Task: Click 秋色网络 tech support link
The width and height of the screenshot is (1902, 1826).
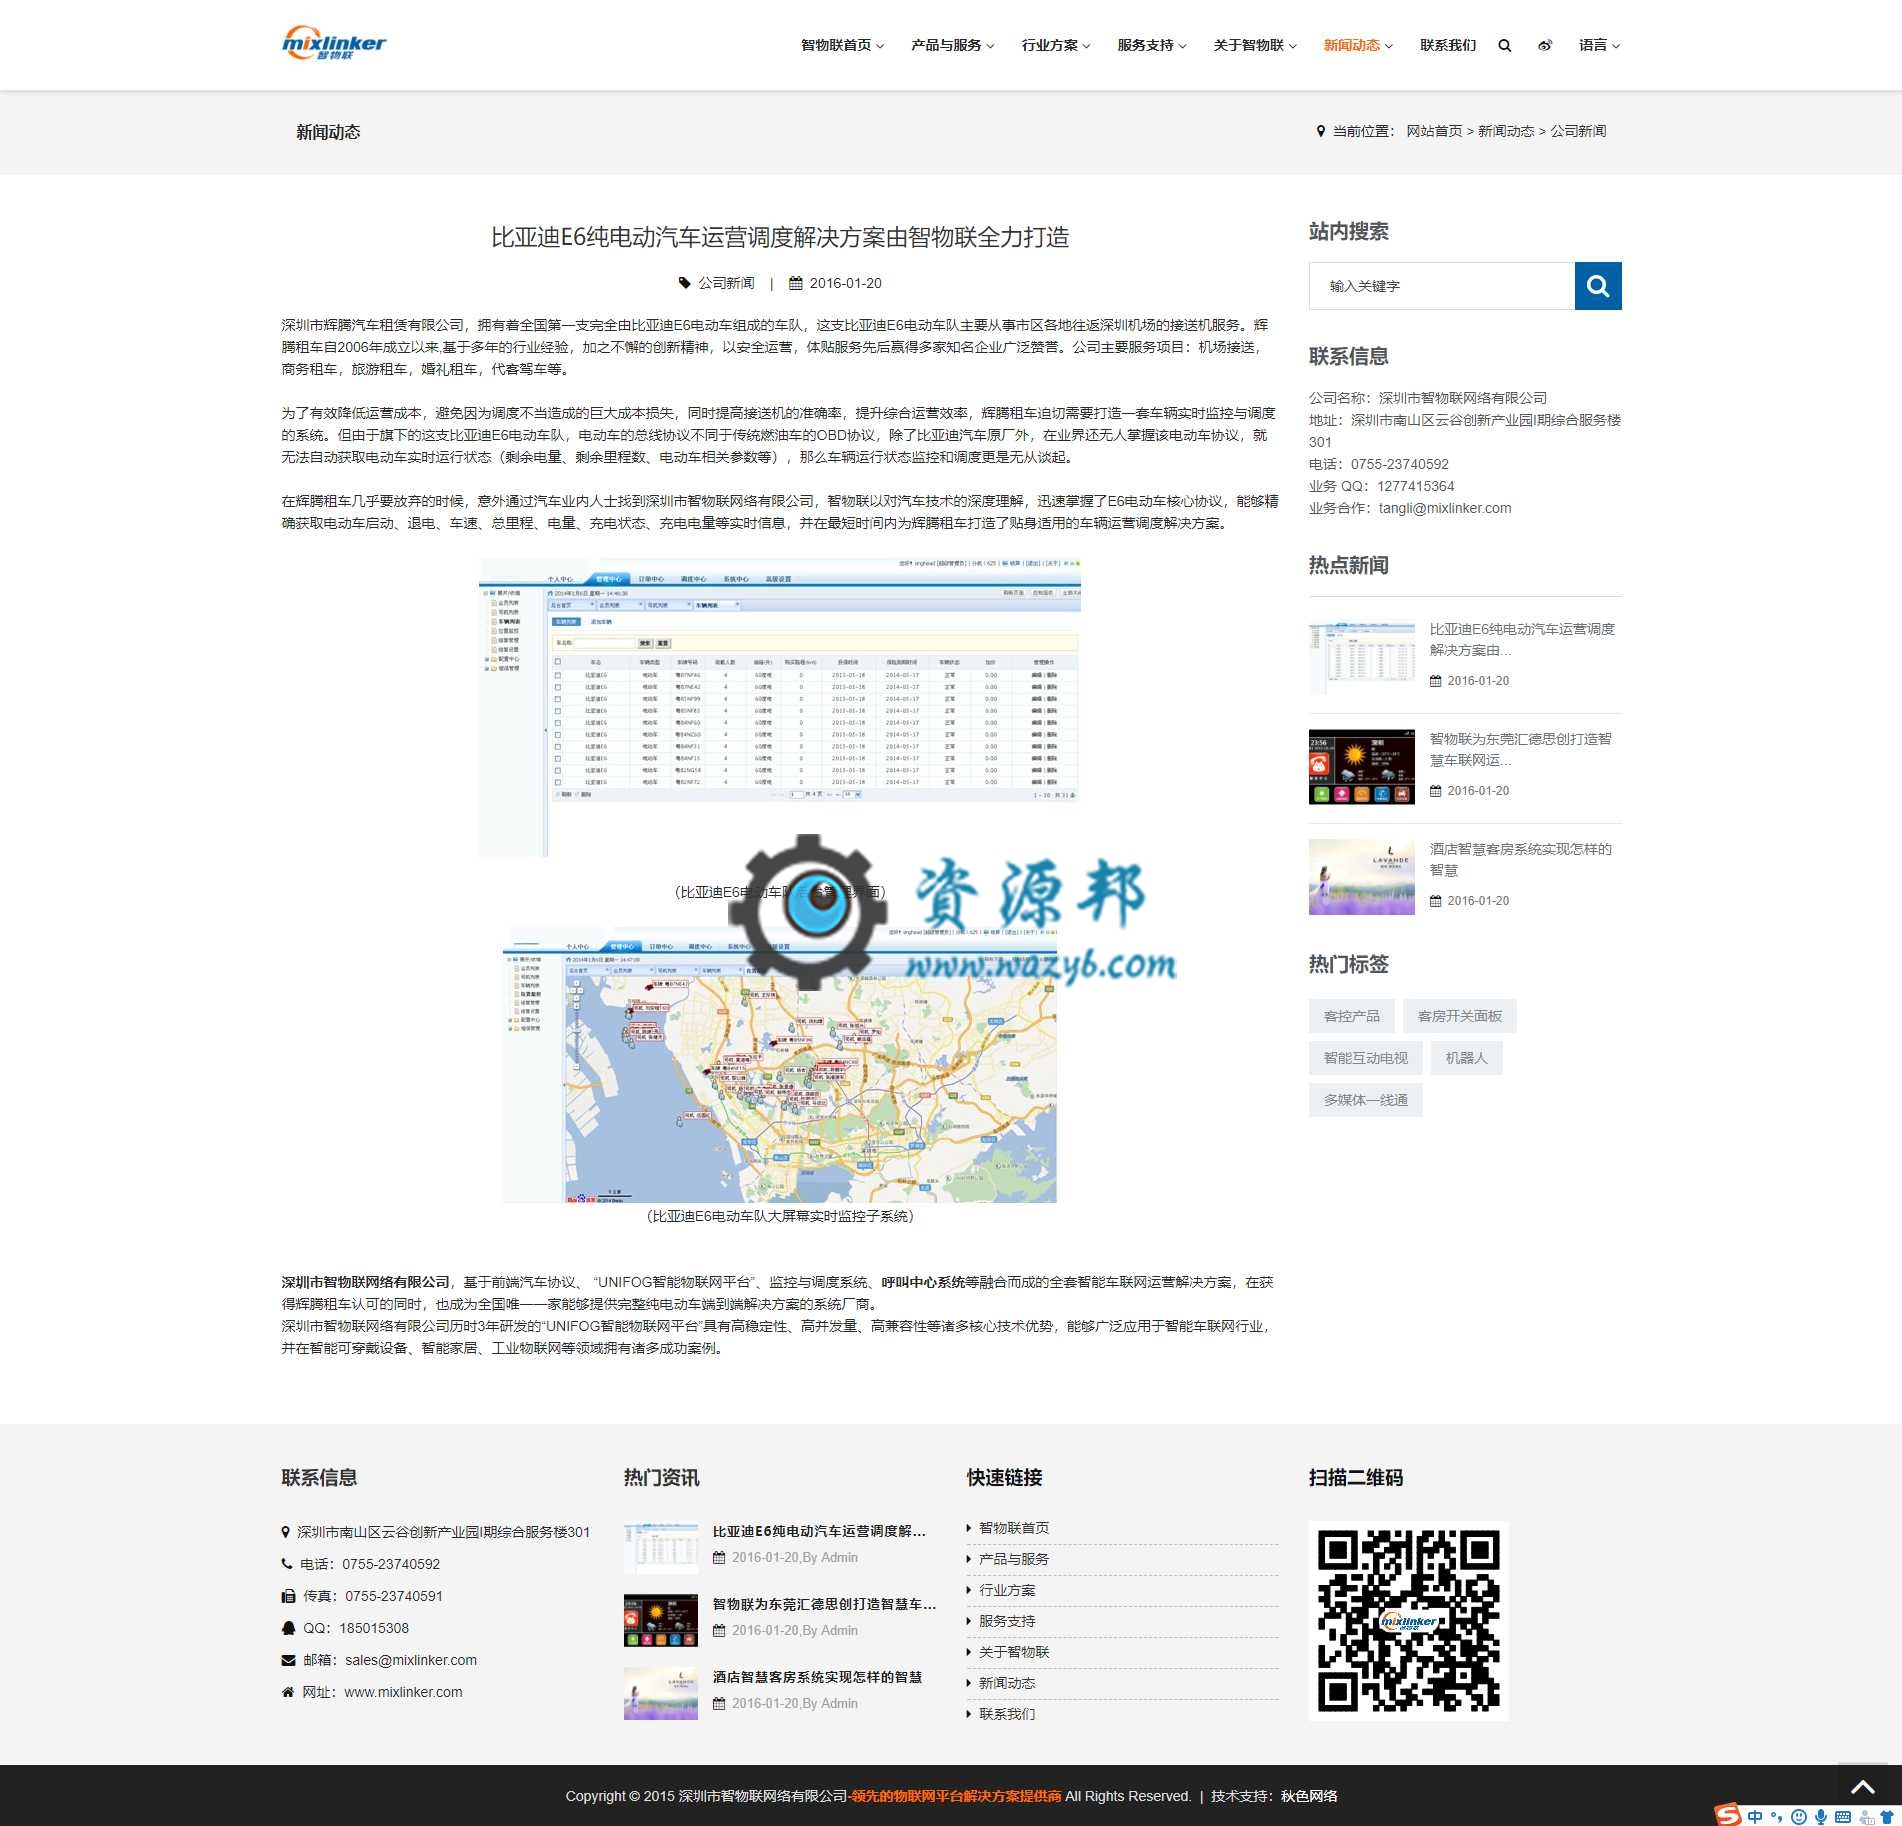Action: (1309, 1796)
